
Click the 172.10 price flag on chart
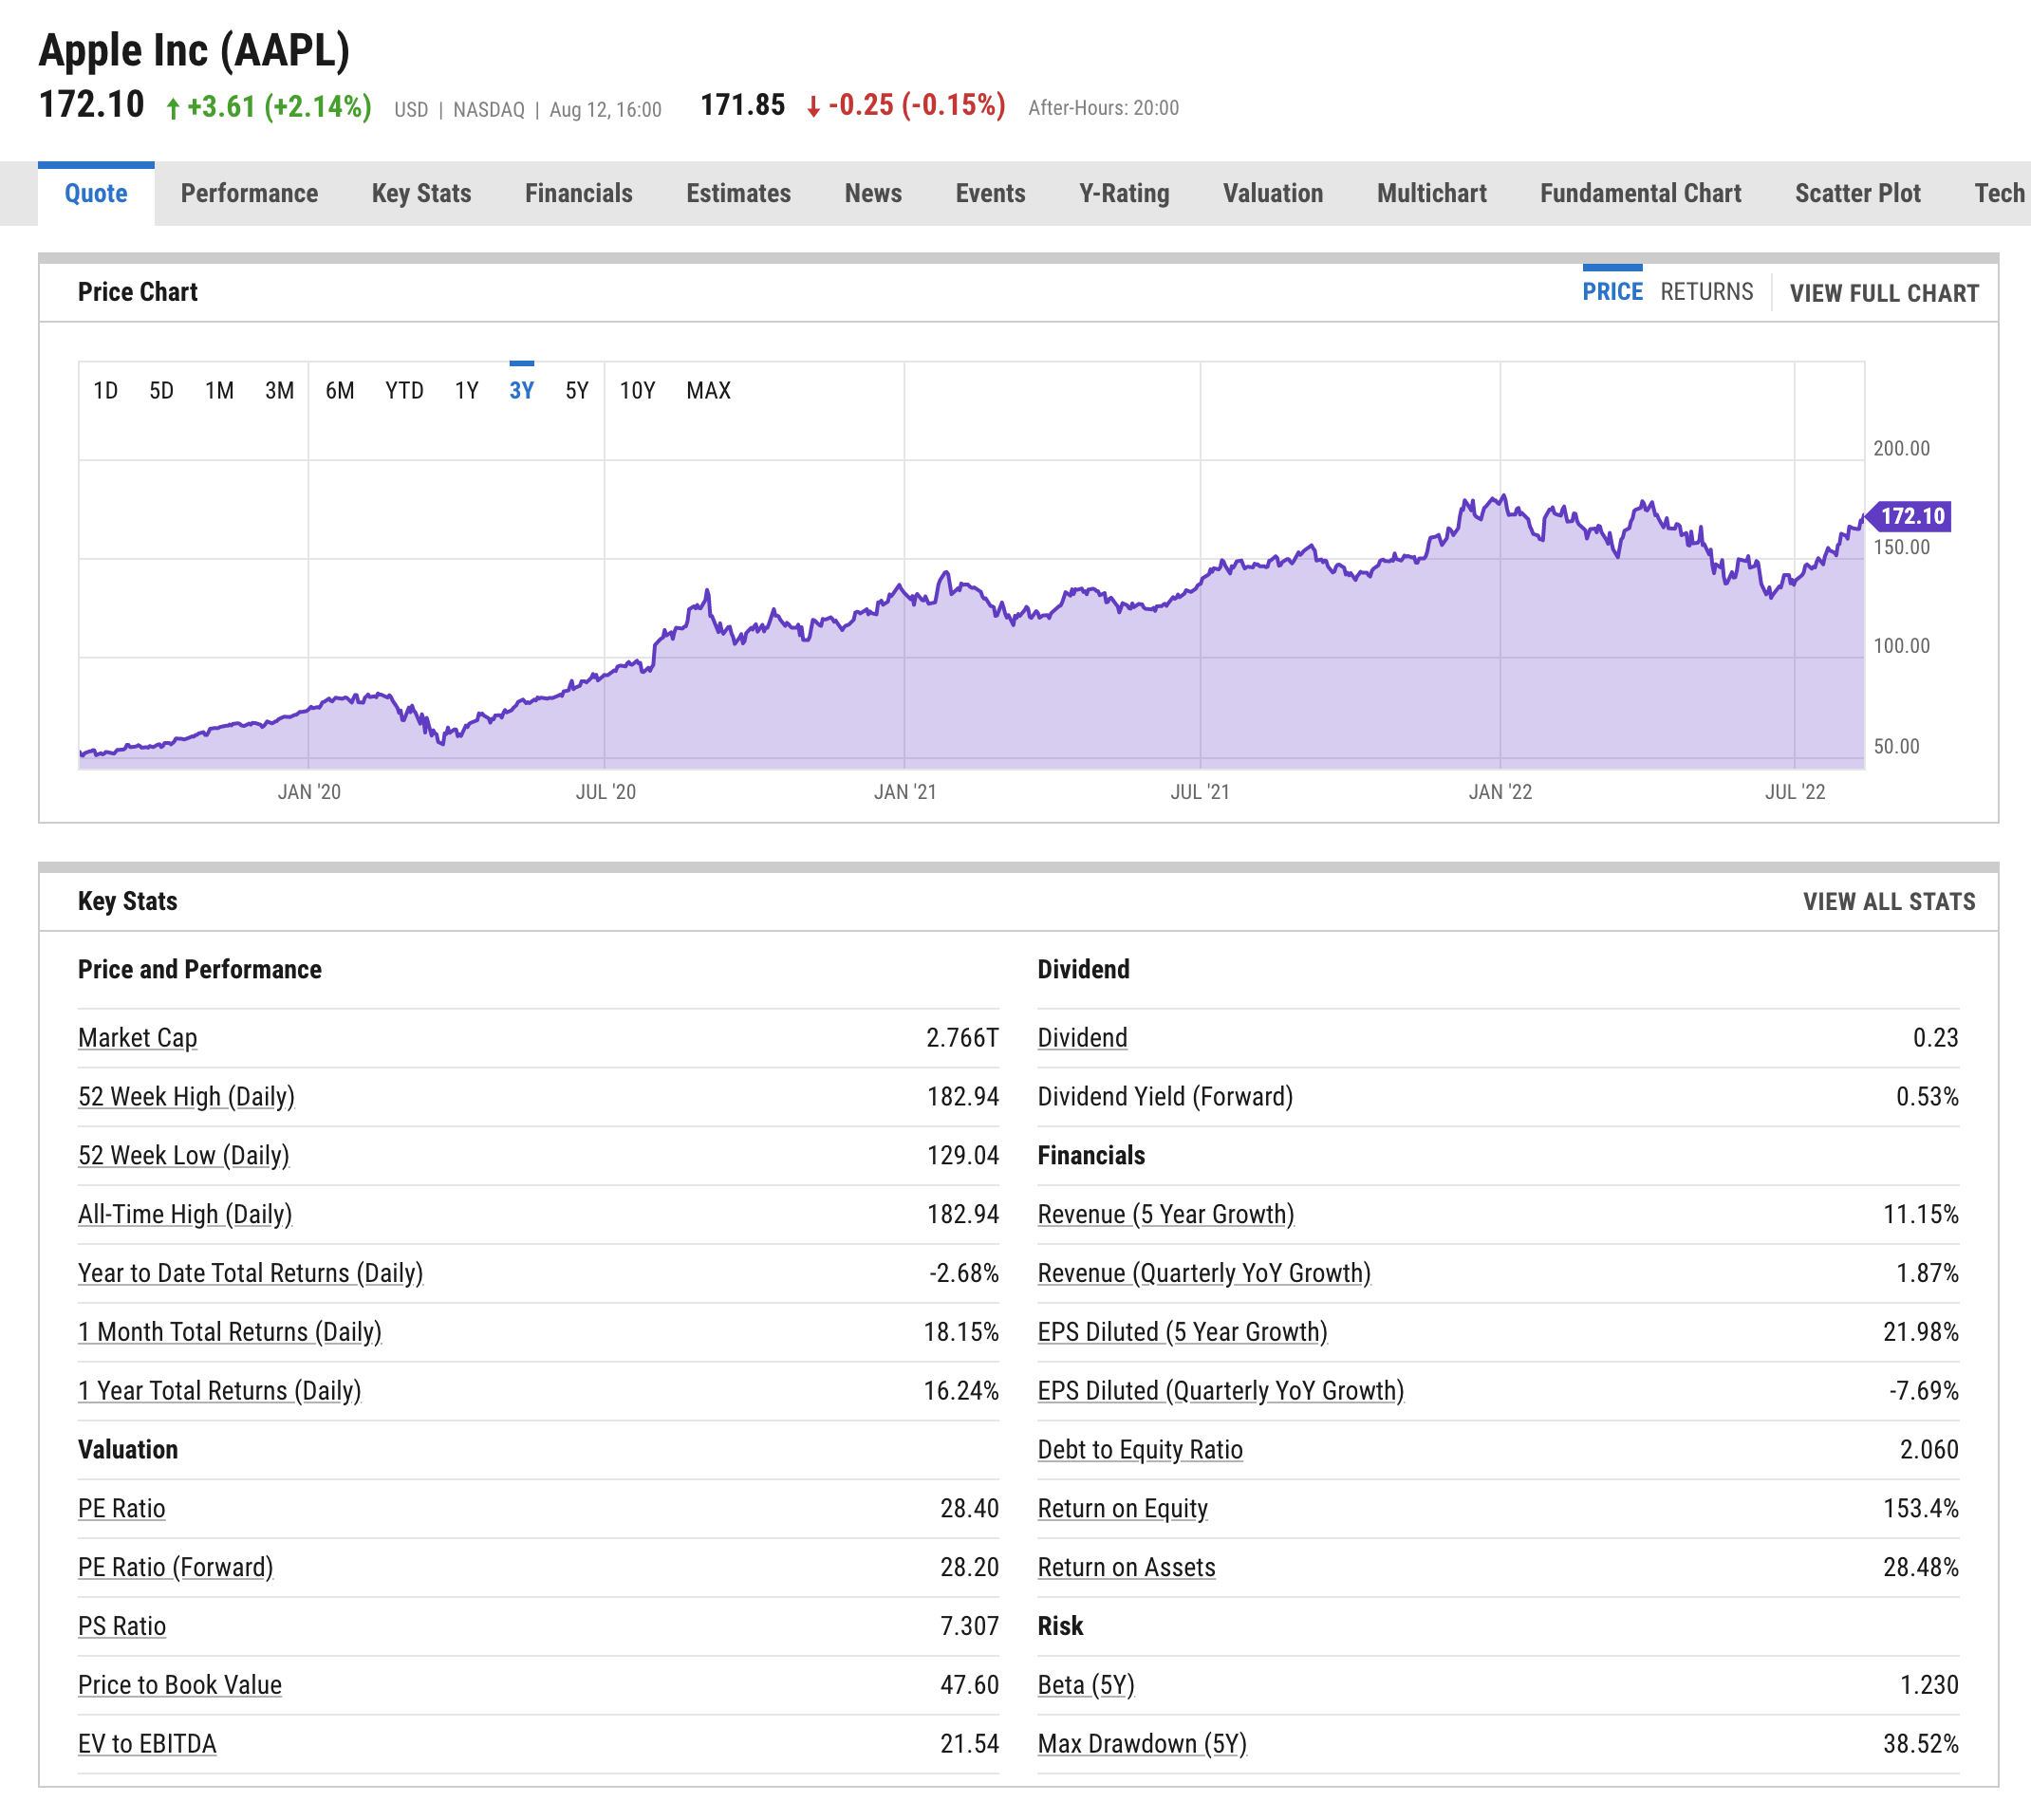pos(1911,516)
